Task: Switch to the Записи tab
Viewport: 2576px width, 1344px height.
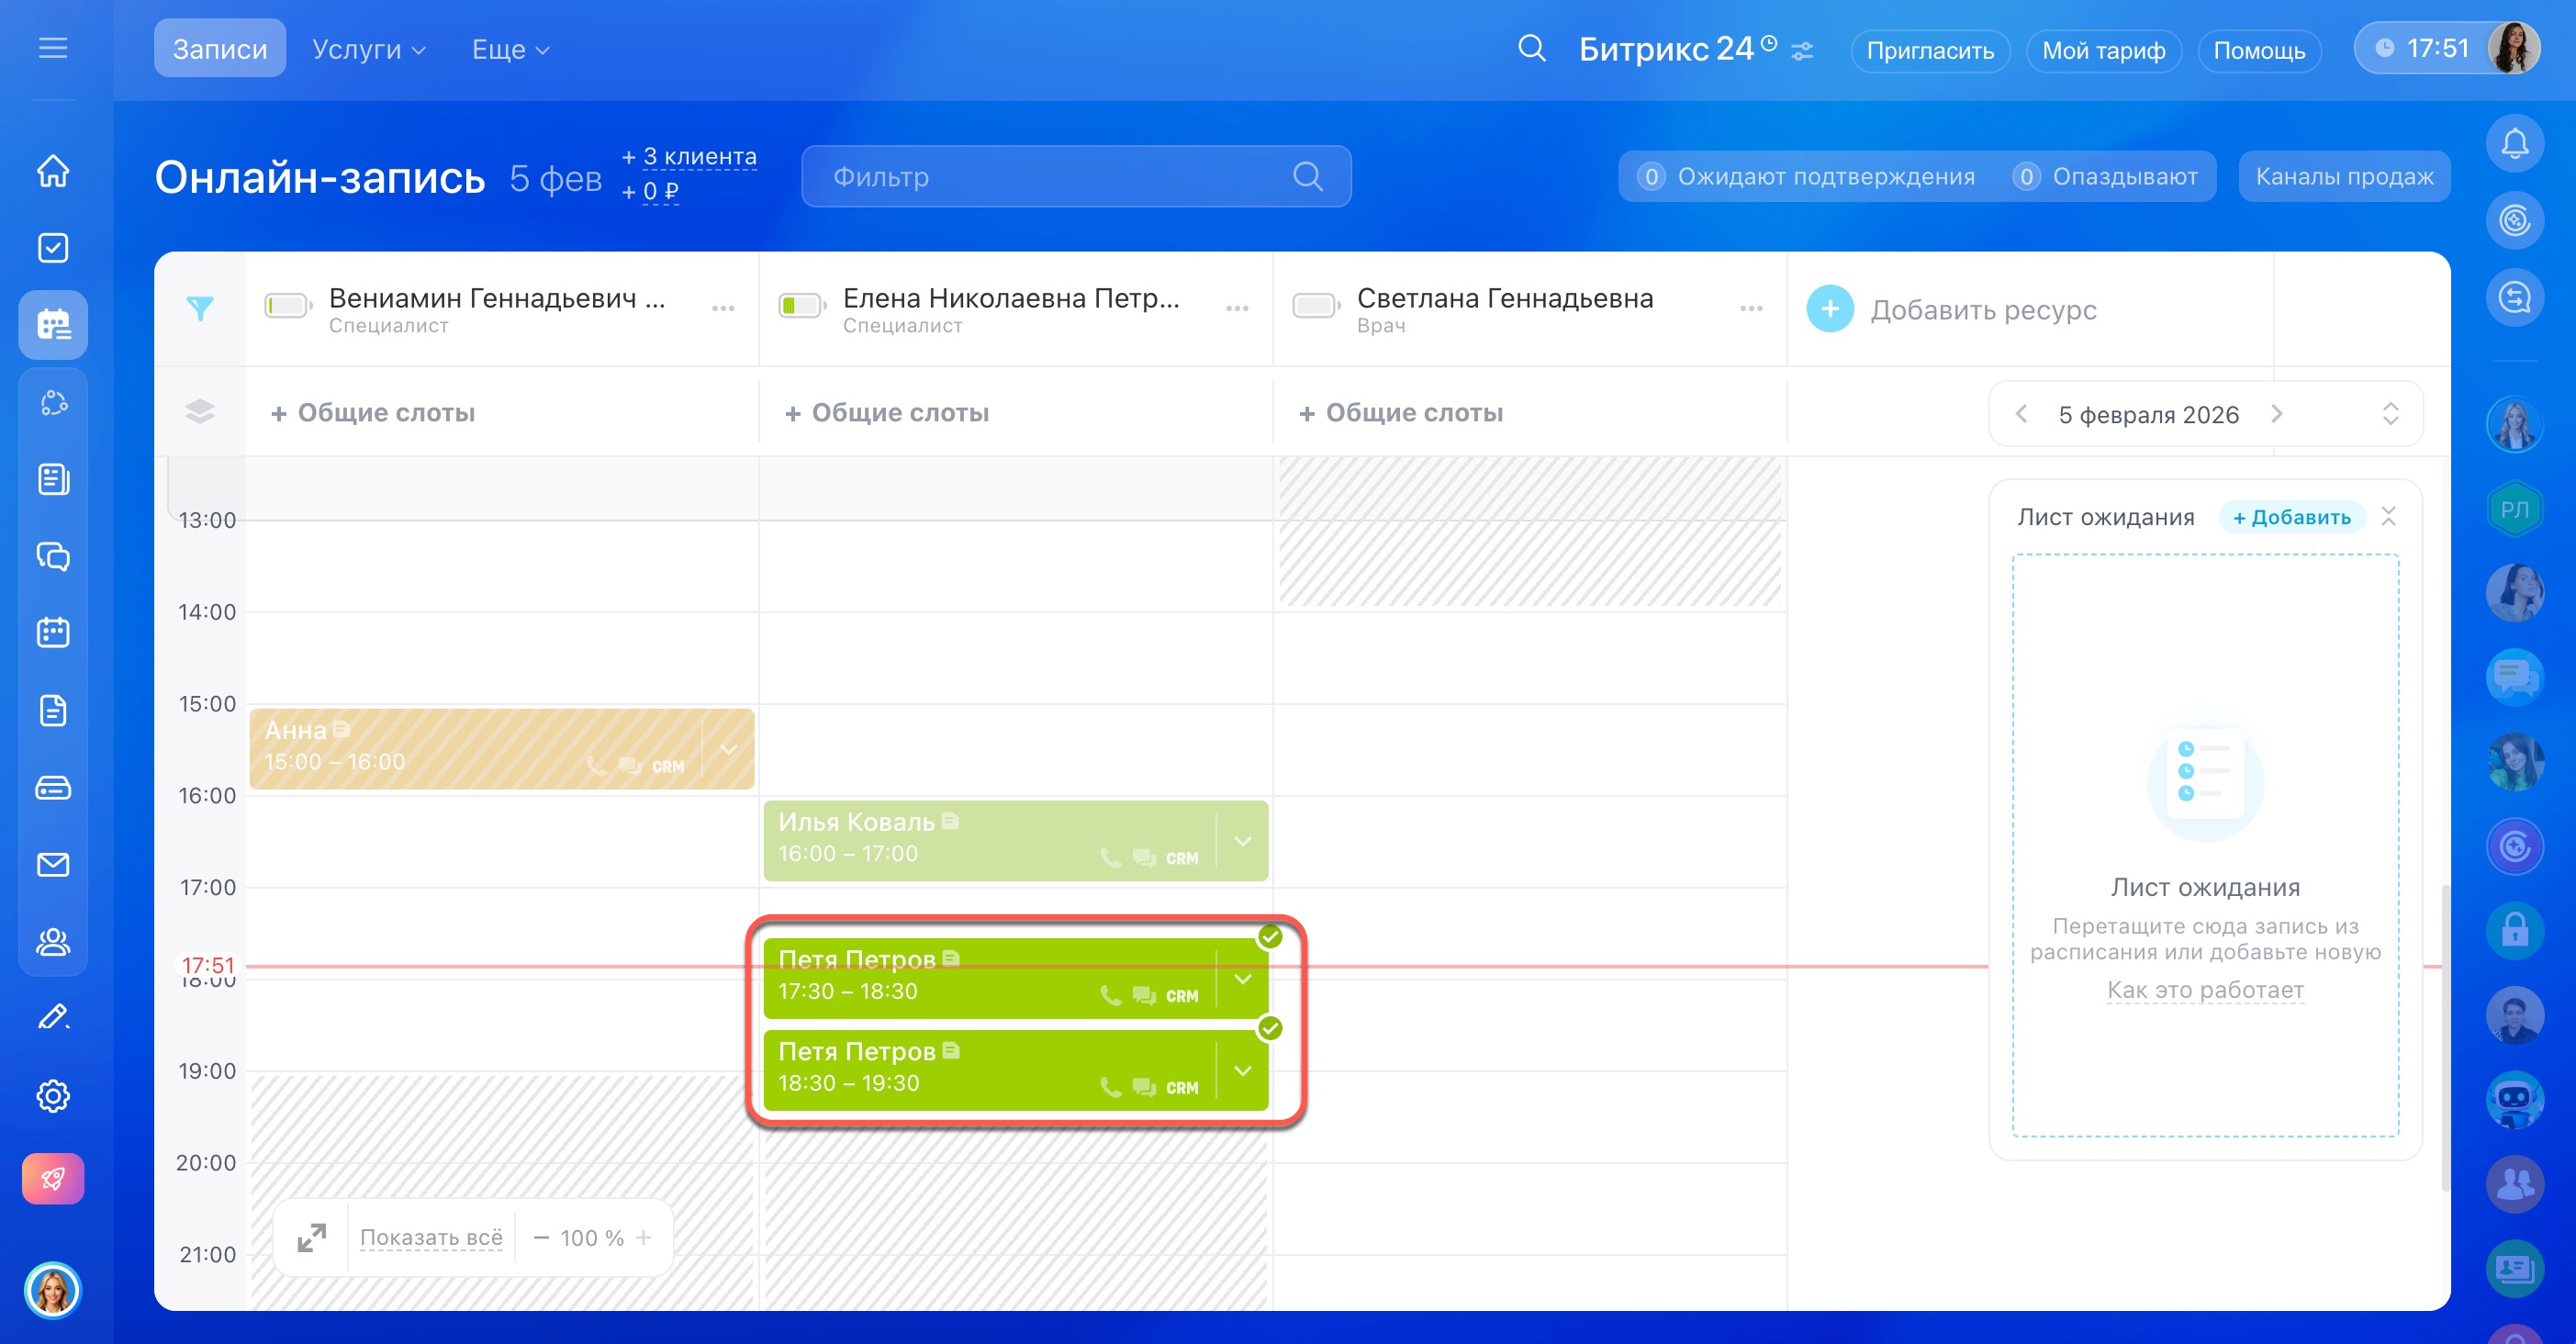Action: 219,49
